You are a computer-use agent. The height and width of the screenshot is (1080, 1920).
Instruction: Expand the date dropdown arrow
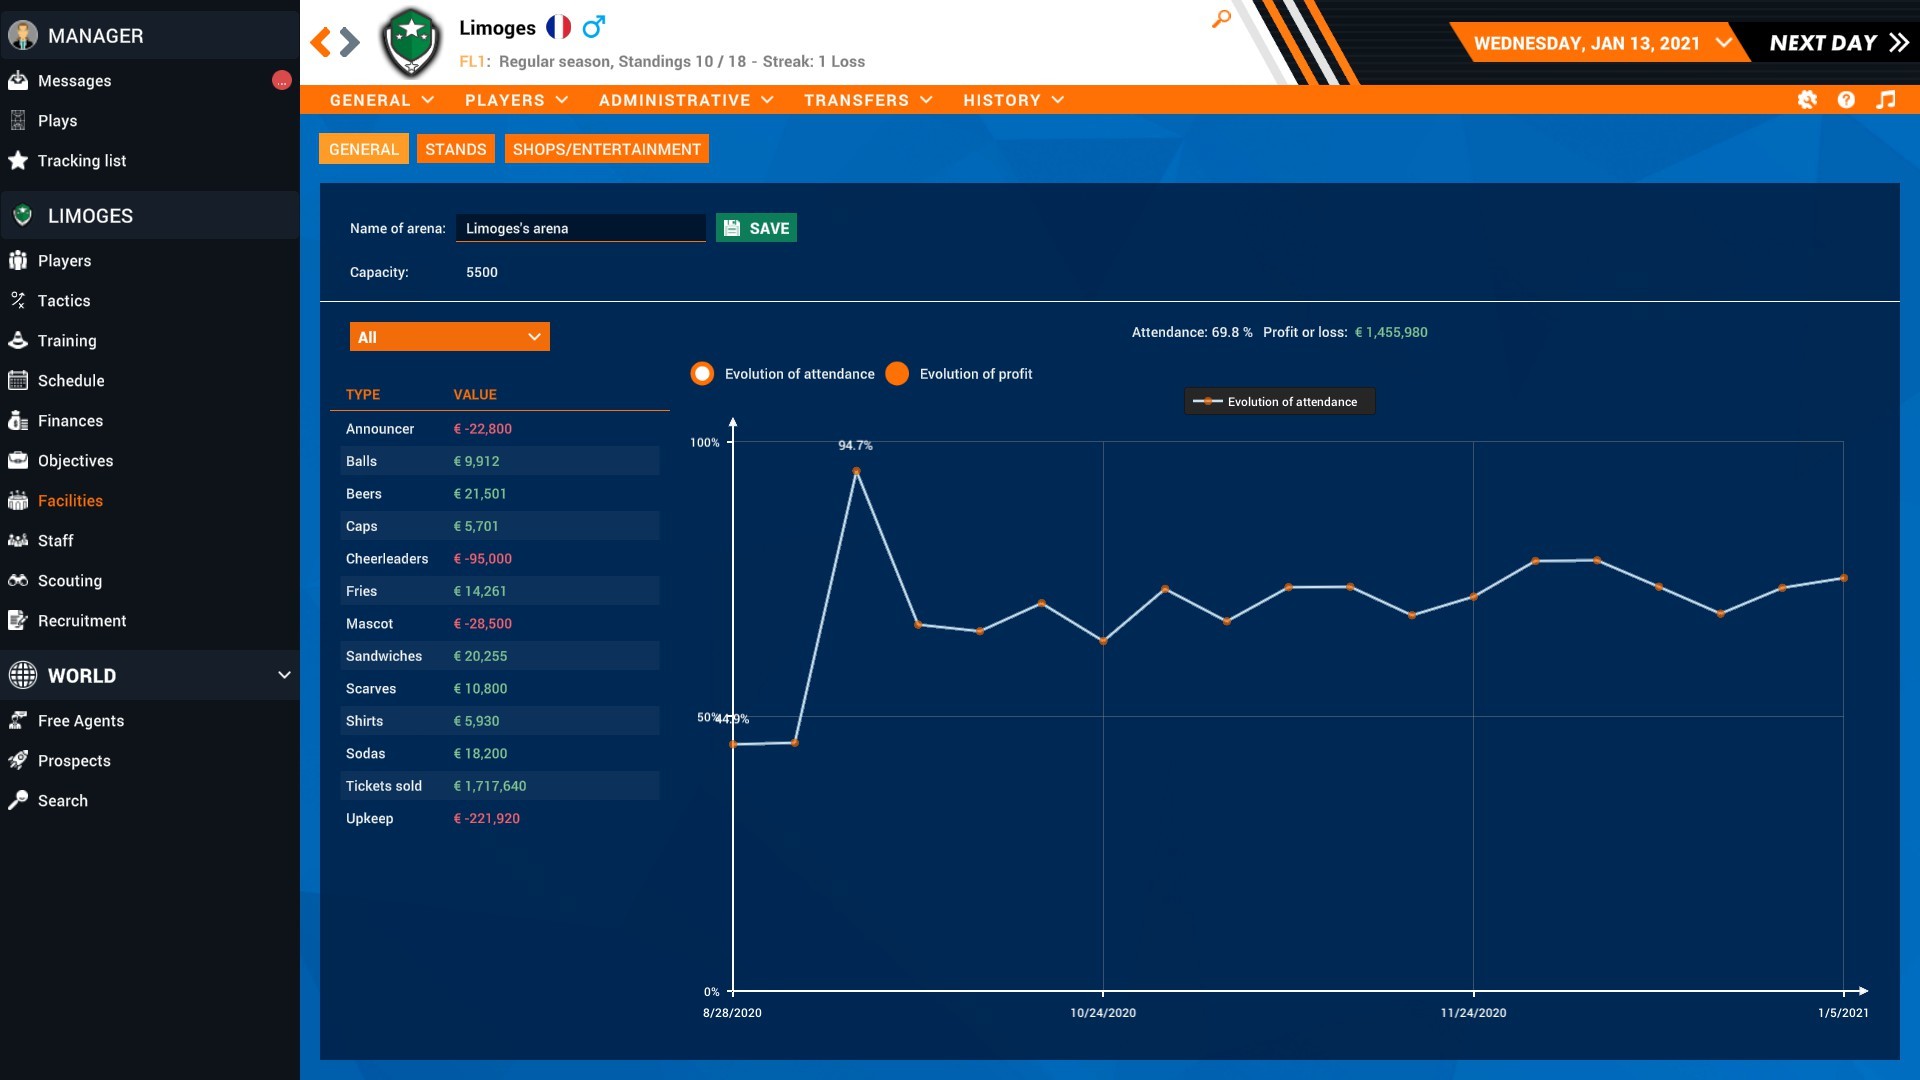click(1723, 43)
